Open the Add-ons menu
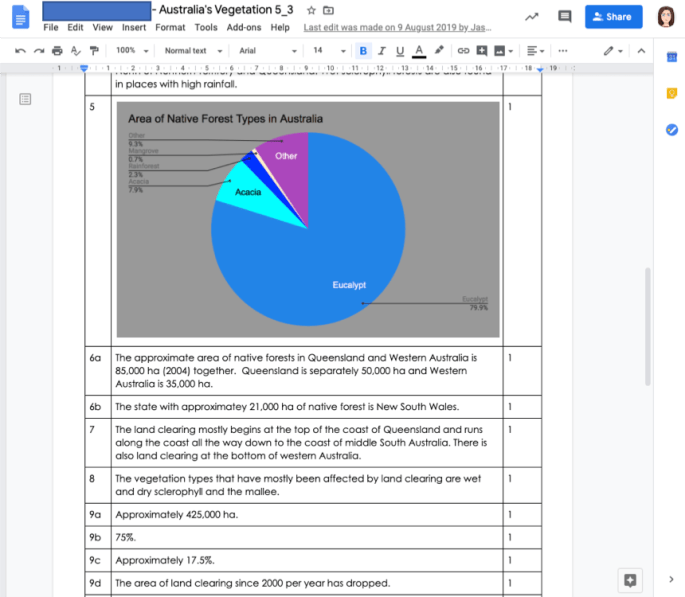The width and height of the screenshot is (685, 597). coord(244,28)
